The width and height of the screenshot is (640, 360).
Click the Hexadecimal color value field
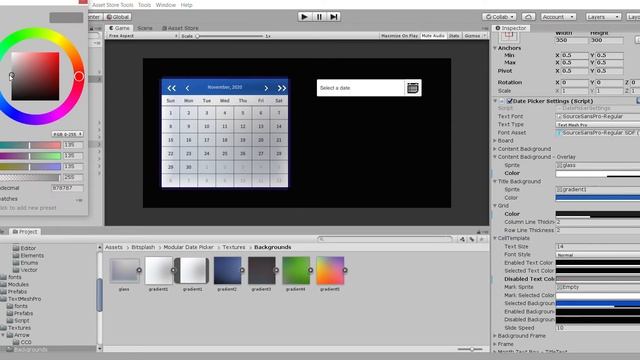click(x=67, y=188)
